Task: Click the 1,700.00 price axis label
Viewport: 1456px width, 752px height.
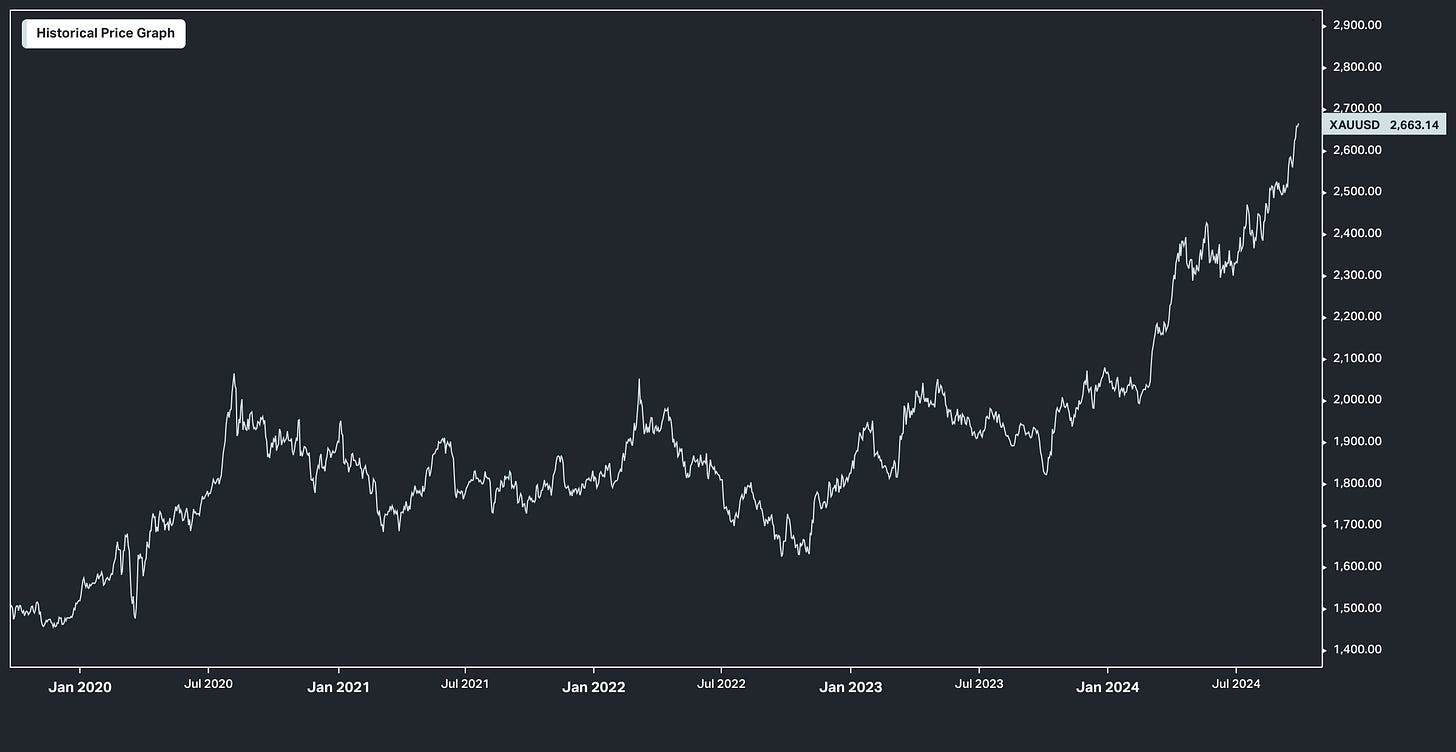Action: click(x=1358, y=525)
